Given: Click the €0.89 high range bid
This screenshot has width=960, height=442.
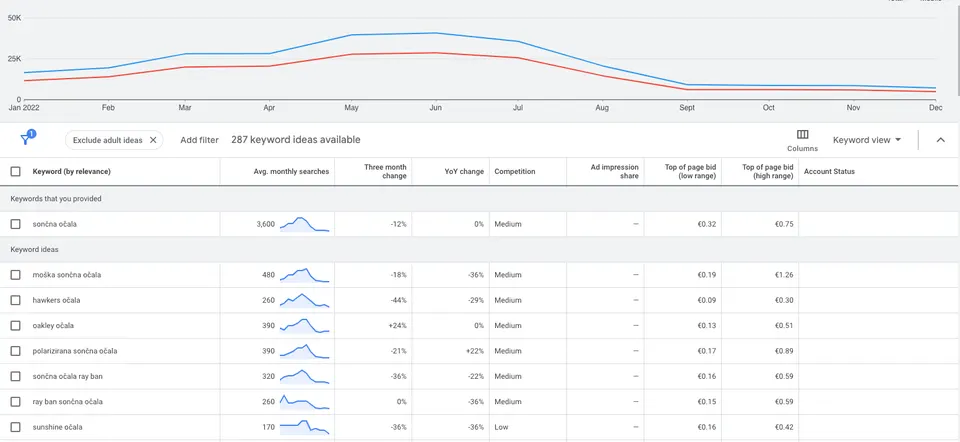Looking at the screenshot, I should [784, 351].
